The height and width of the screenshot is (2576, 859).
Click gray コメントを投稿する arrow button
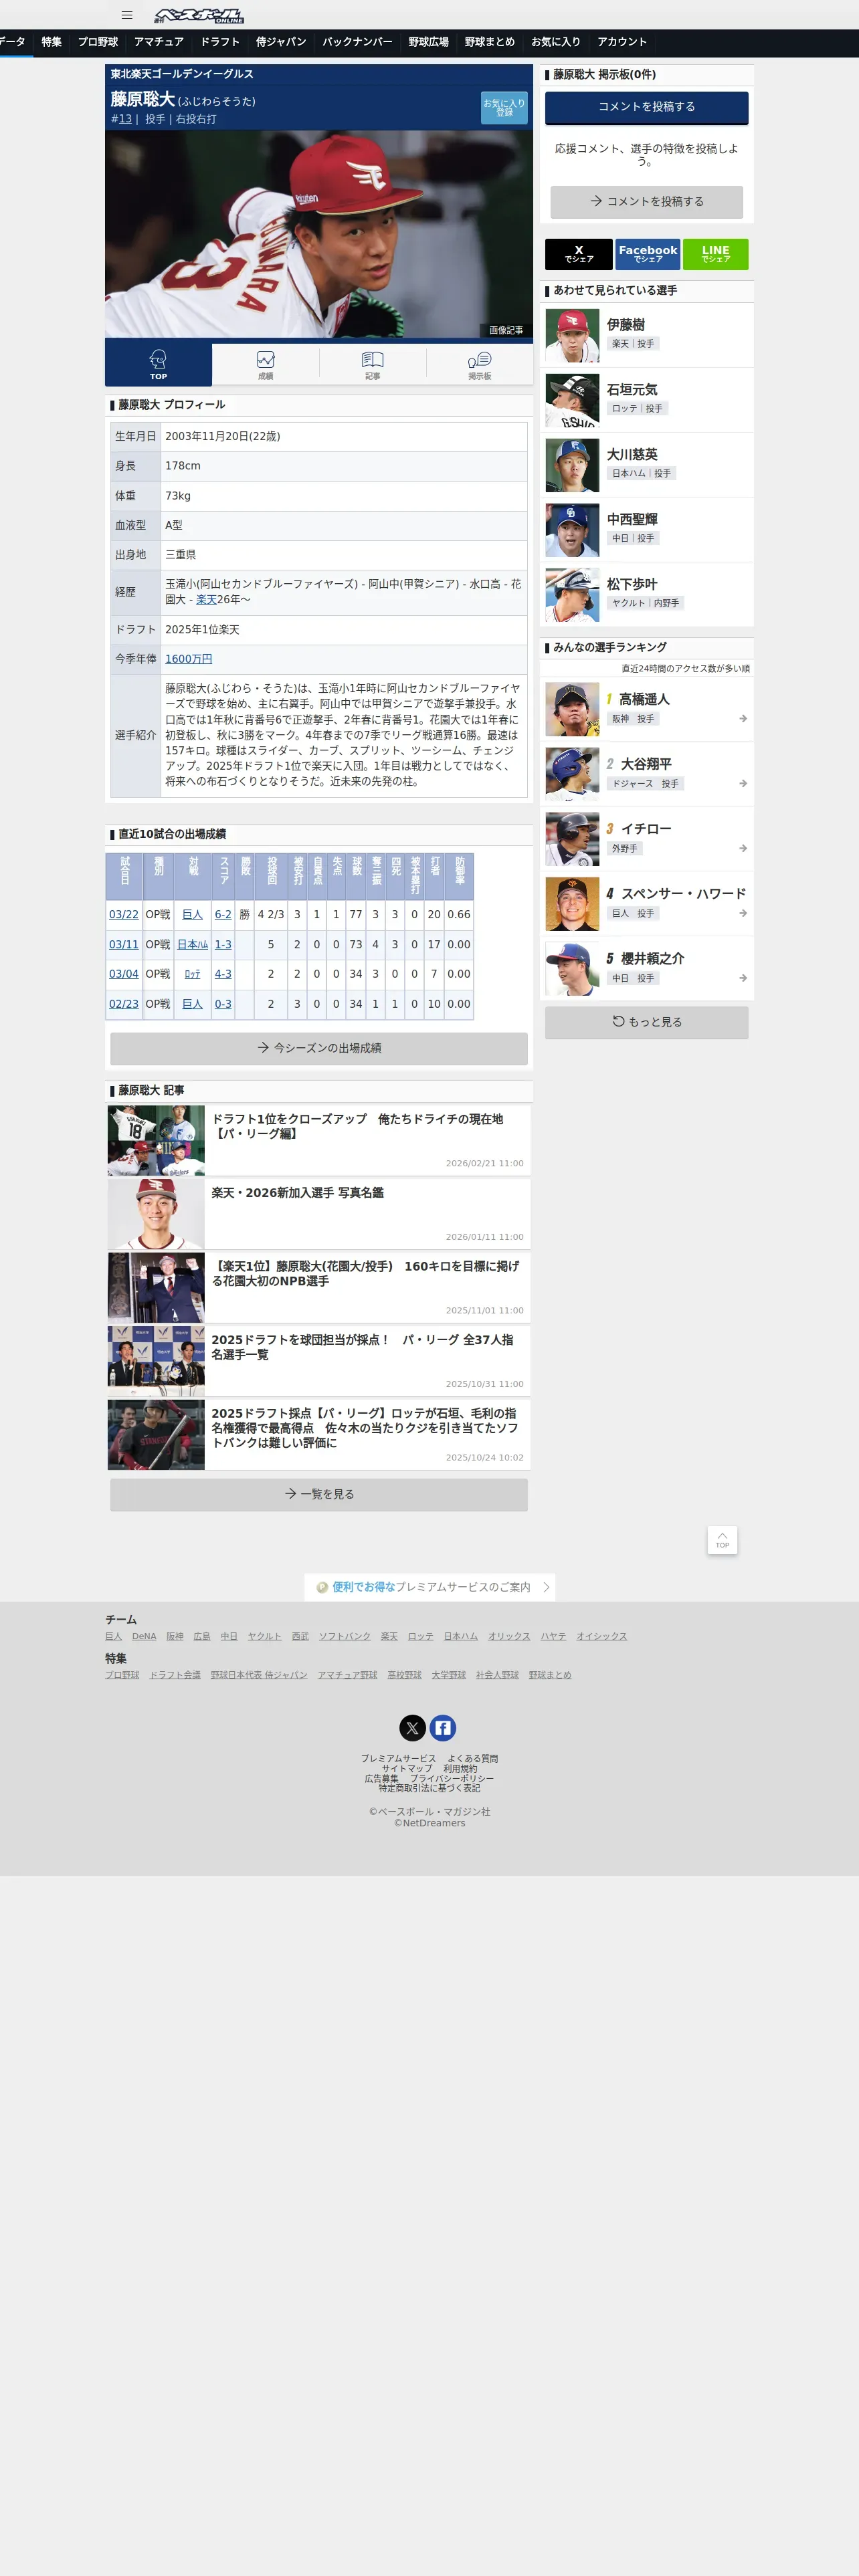647,201
